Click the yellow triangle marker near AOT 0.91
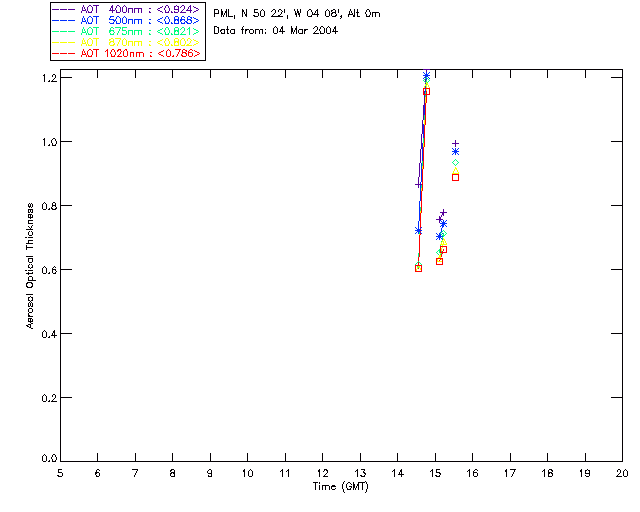 tap(456, 170)
